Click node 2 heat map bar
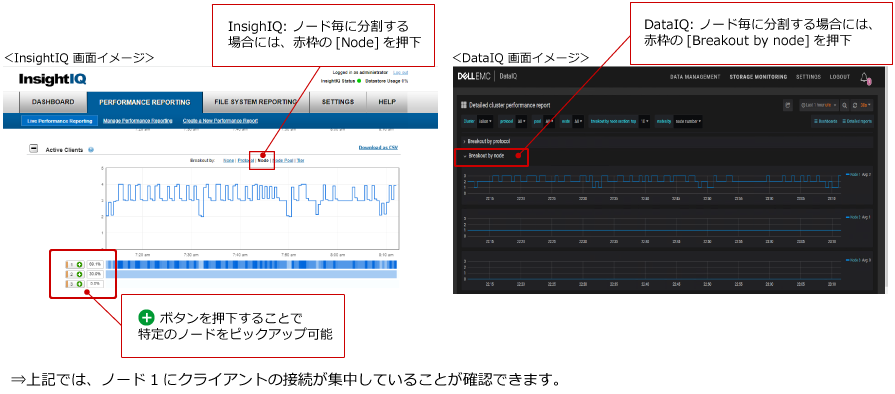 click(251, 274)
